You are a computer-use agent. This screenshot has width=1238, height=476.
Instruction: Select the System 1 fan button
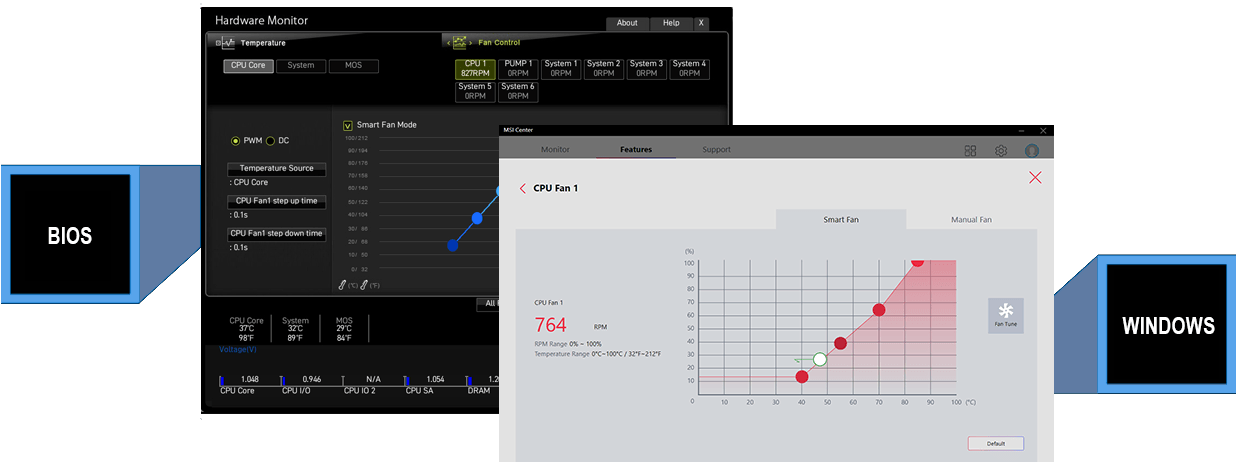[x=560, y=68]
